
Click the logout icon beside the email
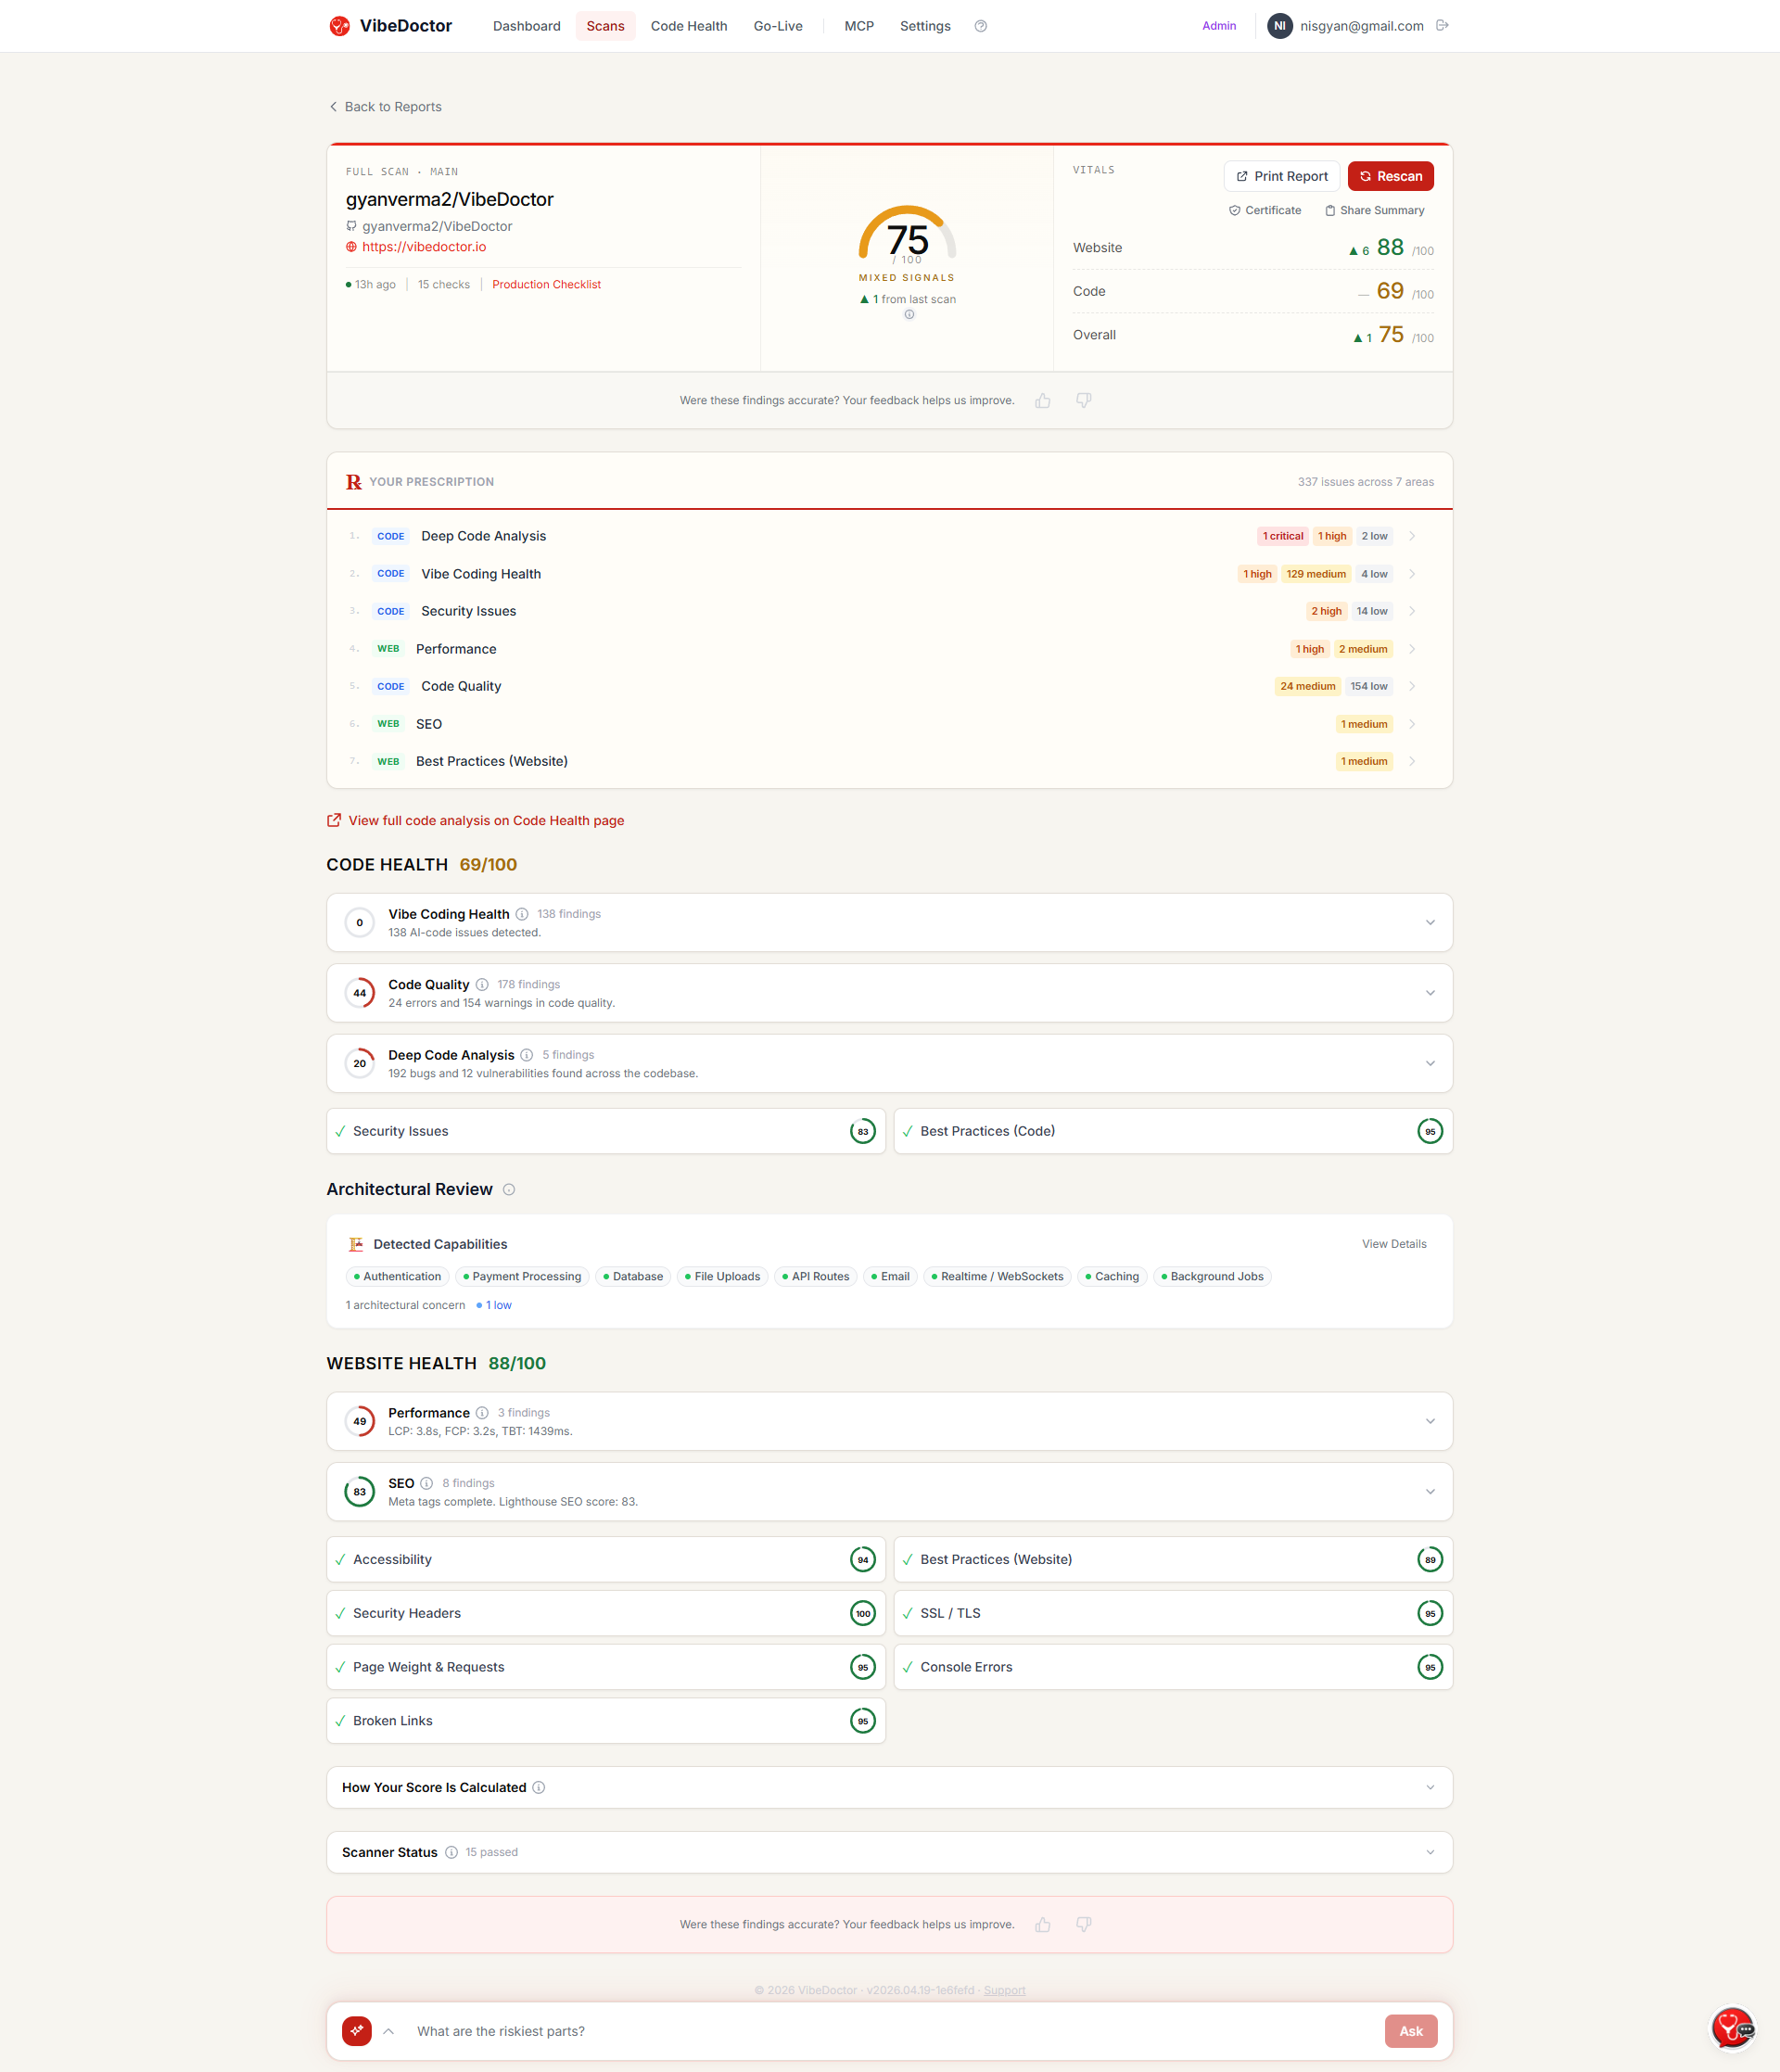tap(1442, 25)
